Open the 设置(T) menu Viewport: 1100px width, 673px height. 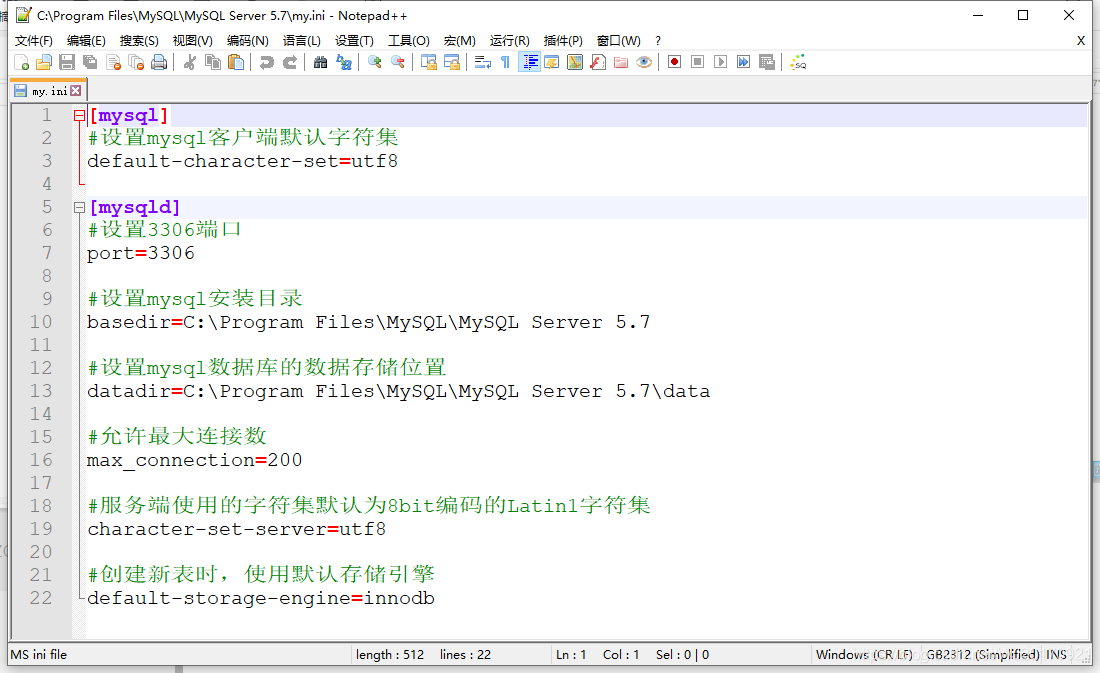coord(354,41)
